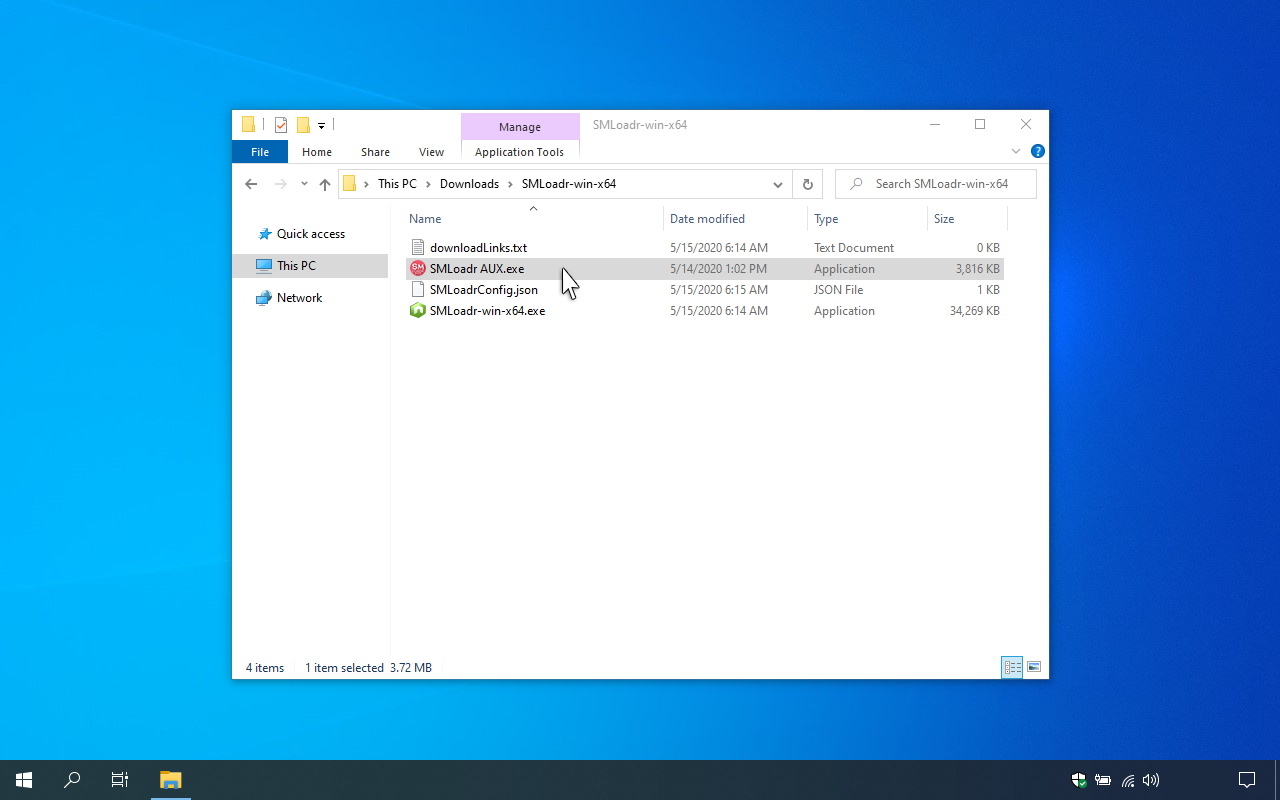1280x800 pixels.
Task: Click the Search SMLoadr-win-x64 field
Action: pyautogui.click(x=936, y=184)
